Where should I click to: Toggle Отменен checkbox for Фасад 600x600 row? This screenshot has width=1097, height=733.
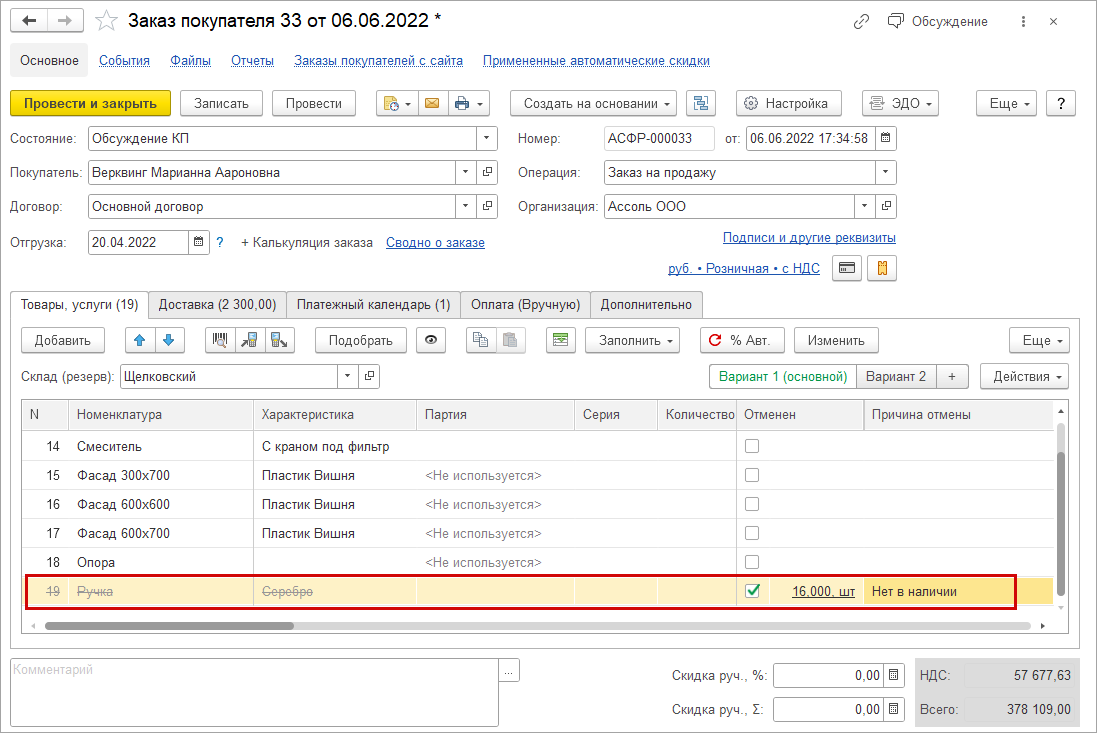point(752,504)
